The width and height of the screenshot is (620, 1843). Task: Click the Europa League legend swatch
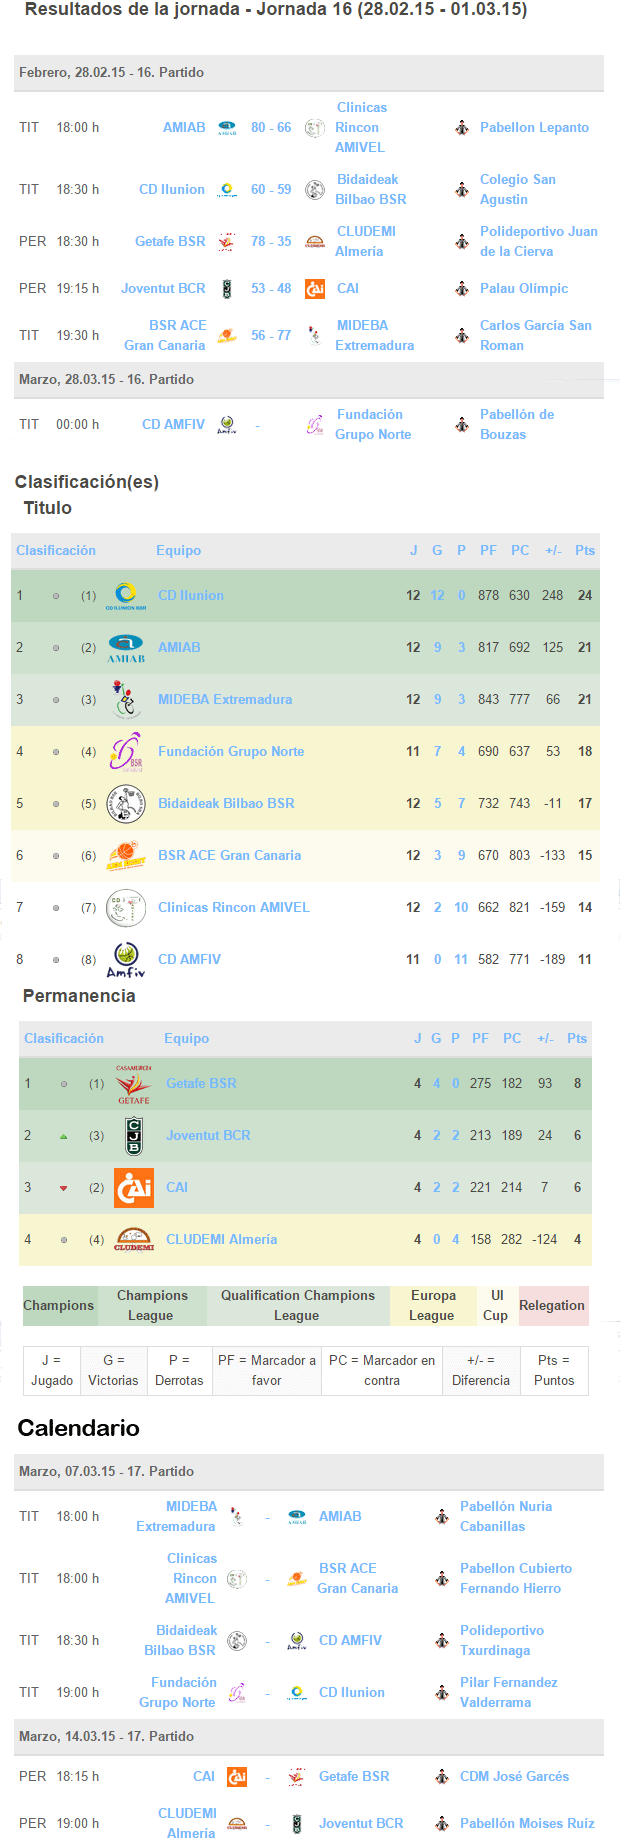(x=433, y=1306)
